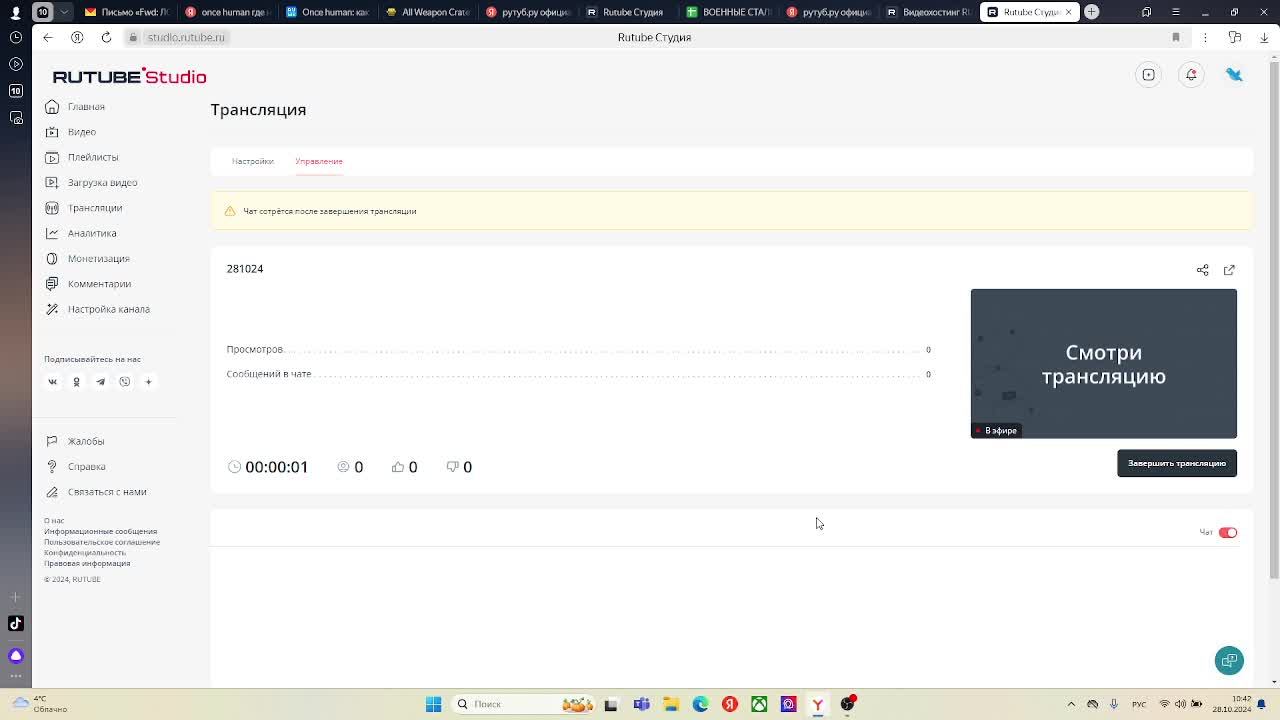The width and height of the screenshot is (1280, 720).
Task: Open notifications bell in header
Action: (x=1191, y=75)
